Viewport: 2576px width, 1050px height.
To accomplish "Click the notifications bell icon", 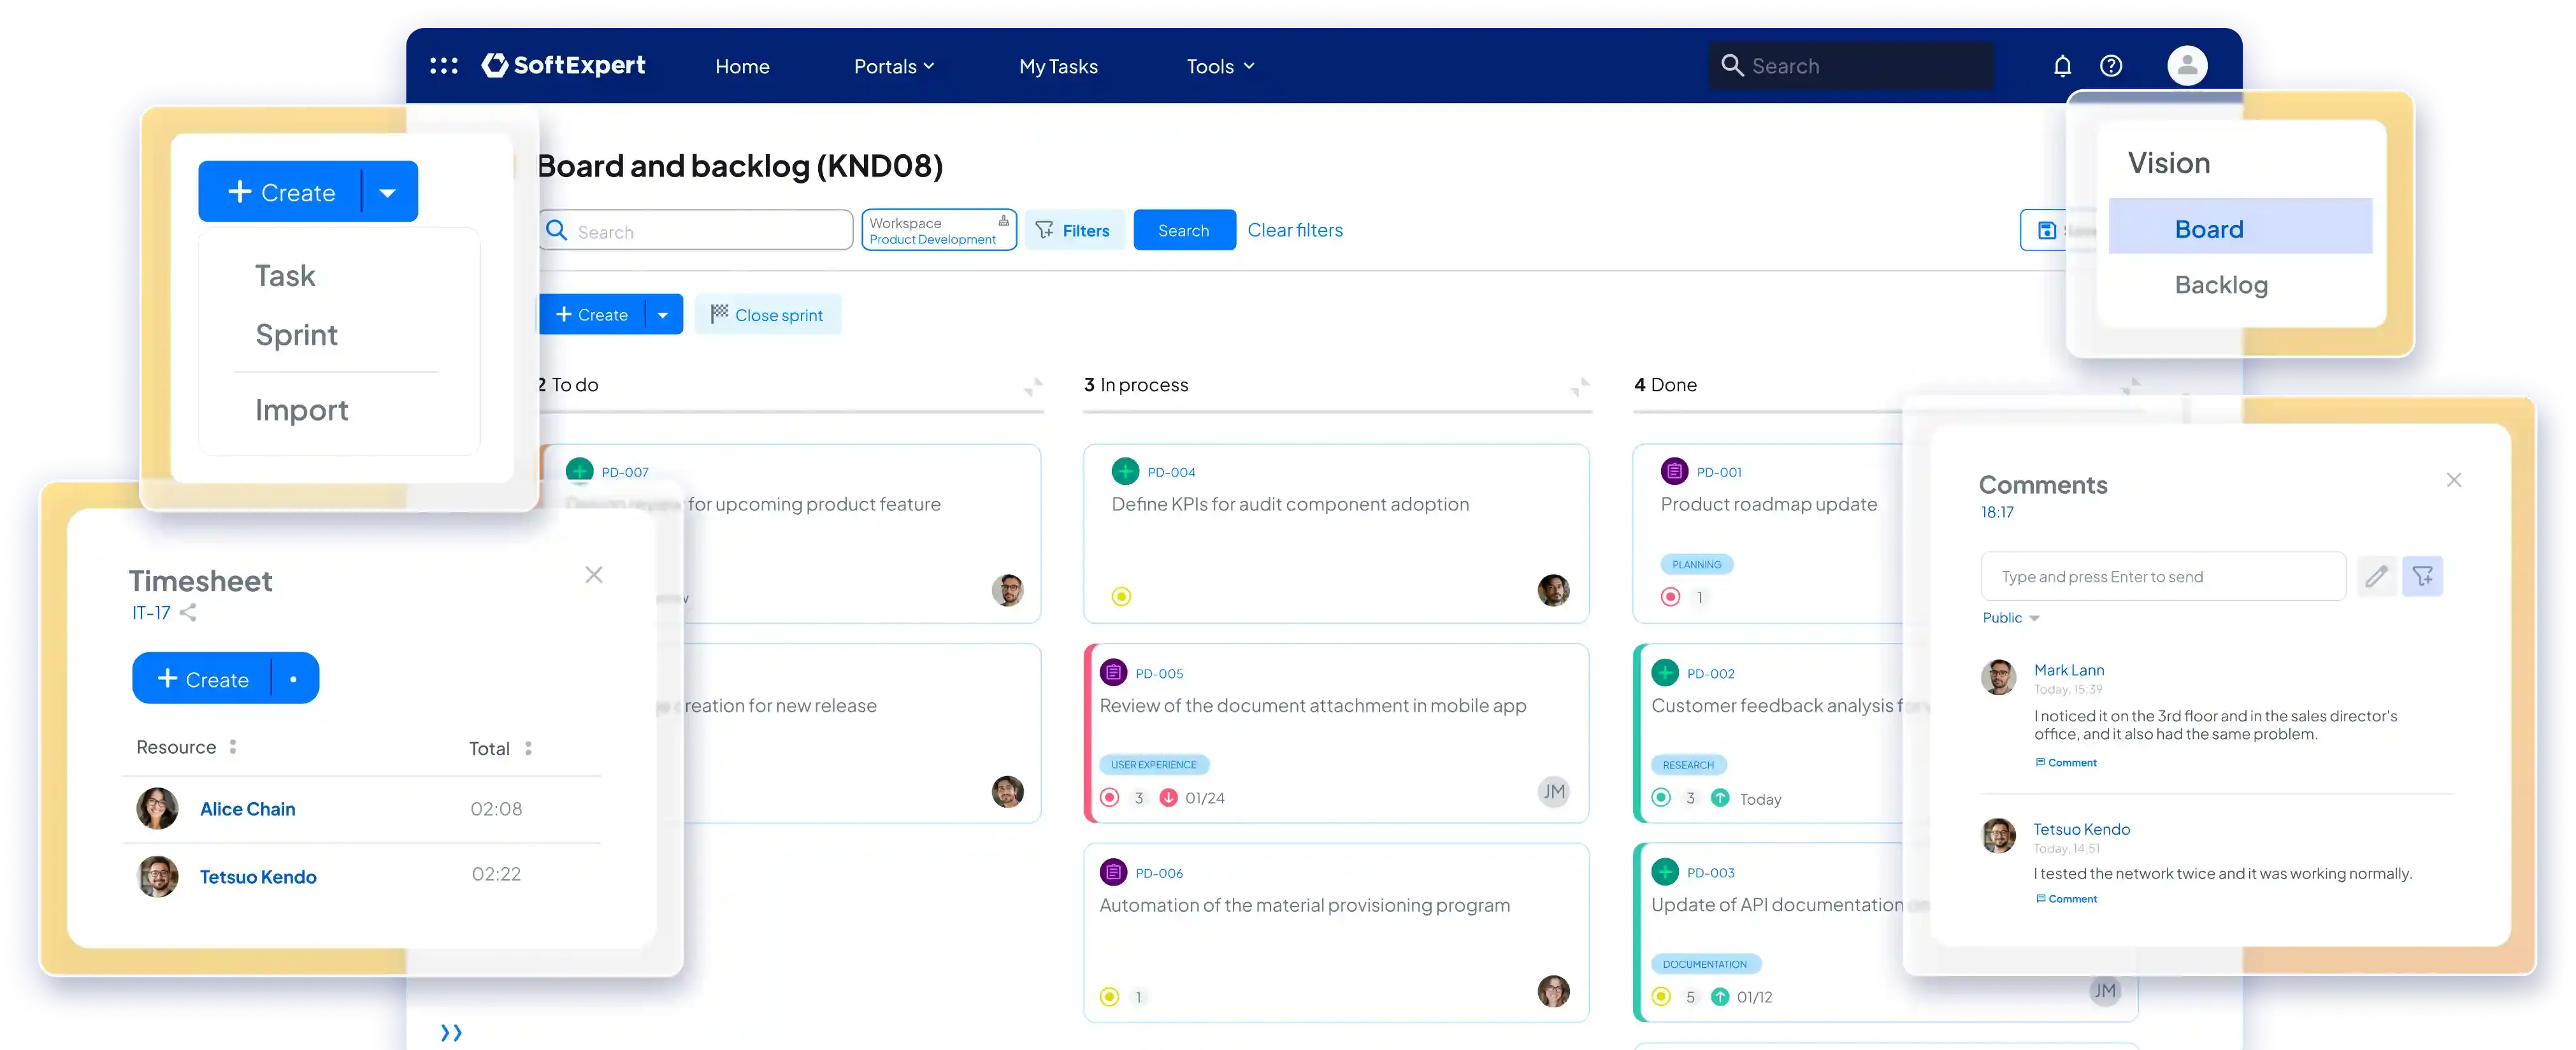I will (2062, 66).
